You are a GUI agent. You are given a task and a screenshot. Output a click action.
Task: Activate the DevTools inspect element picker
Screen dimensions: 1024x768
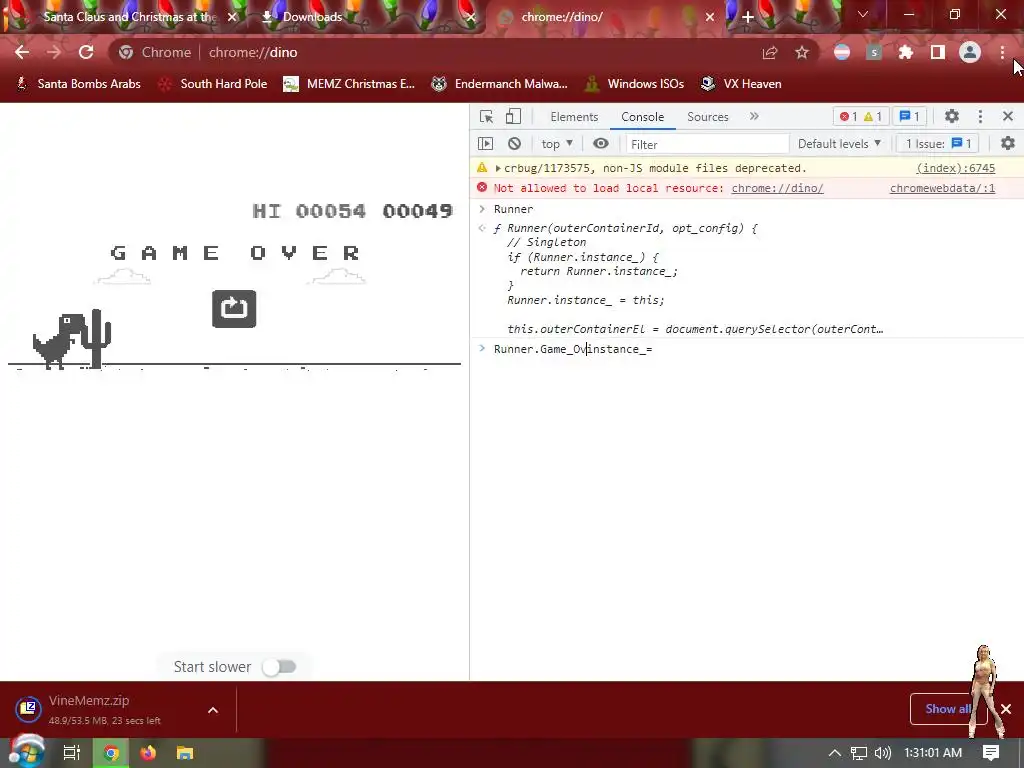click(487, 117)
